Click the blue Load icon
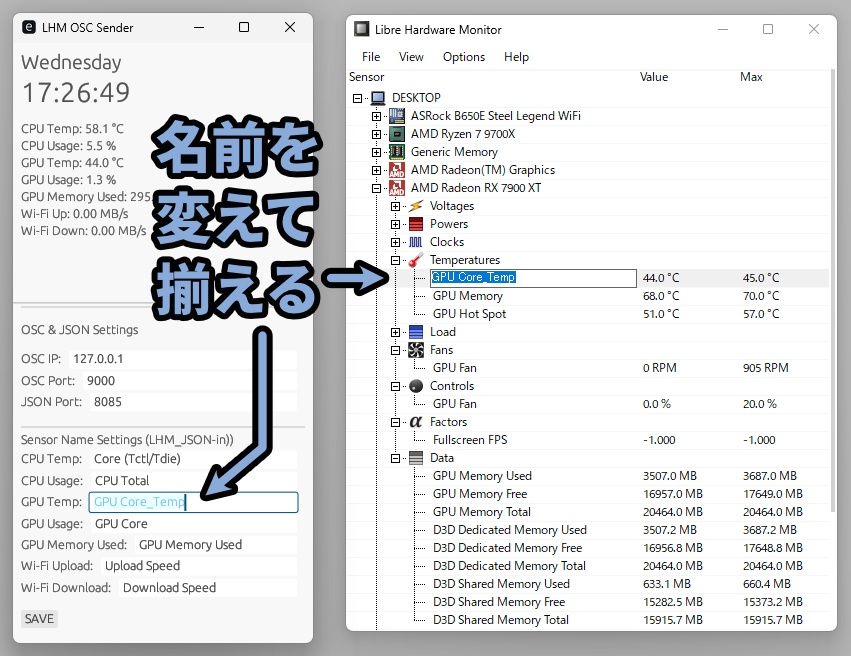Image resolution: width=851 pixels, height=656 pixels. pyautogui.click(x=416, y=332)
